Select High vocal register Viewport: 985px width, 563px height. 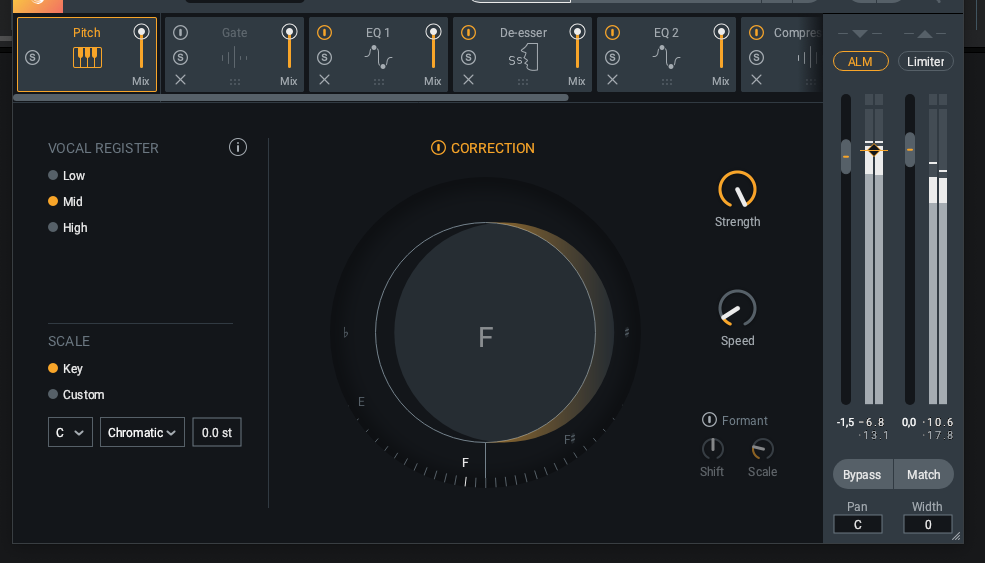coord(68,227)
